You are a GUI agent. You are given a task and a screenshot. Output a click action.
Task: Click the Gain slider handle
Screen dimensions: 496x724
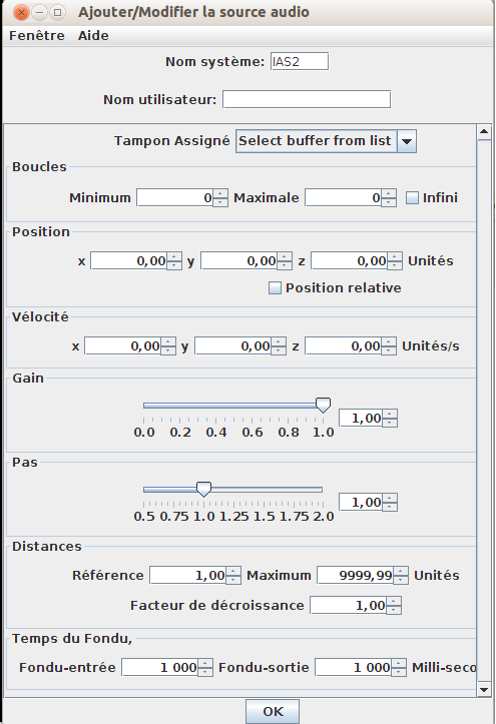coord(323,405)
